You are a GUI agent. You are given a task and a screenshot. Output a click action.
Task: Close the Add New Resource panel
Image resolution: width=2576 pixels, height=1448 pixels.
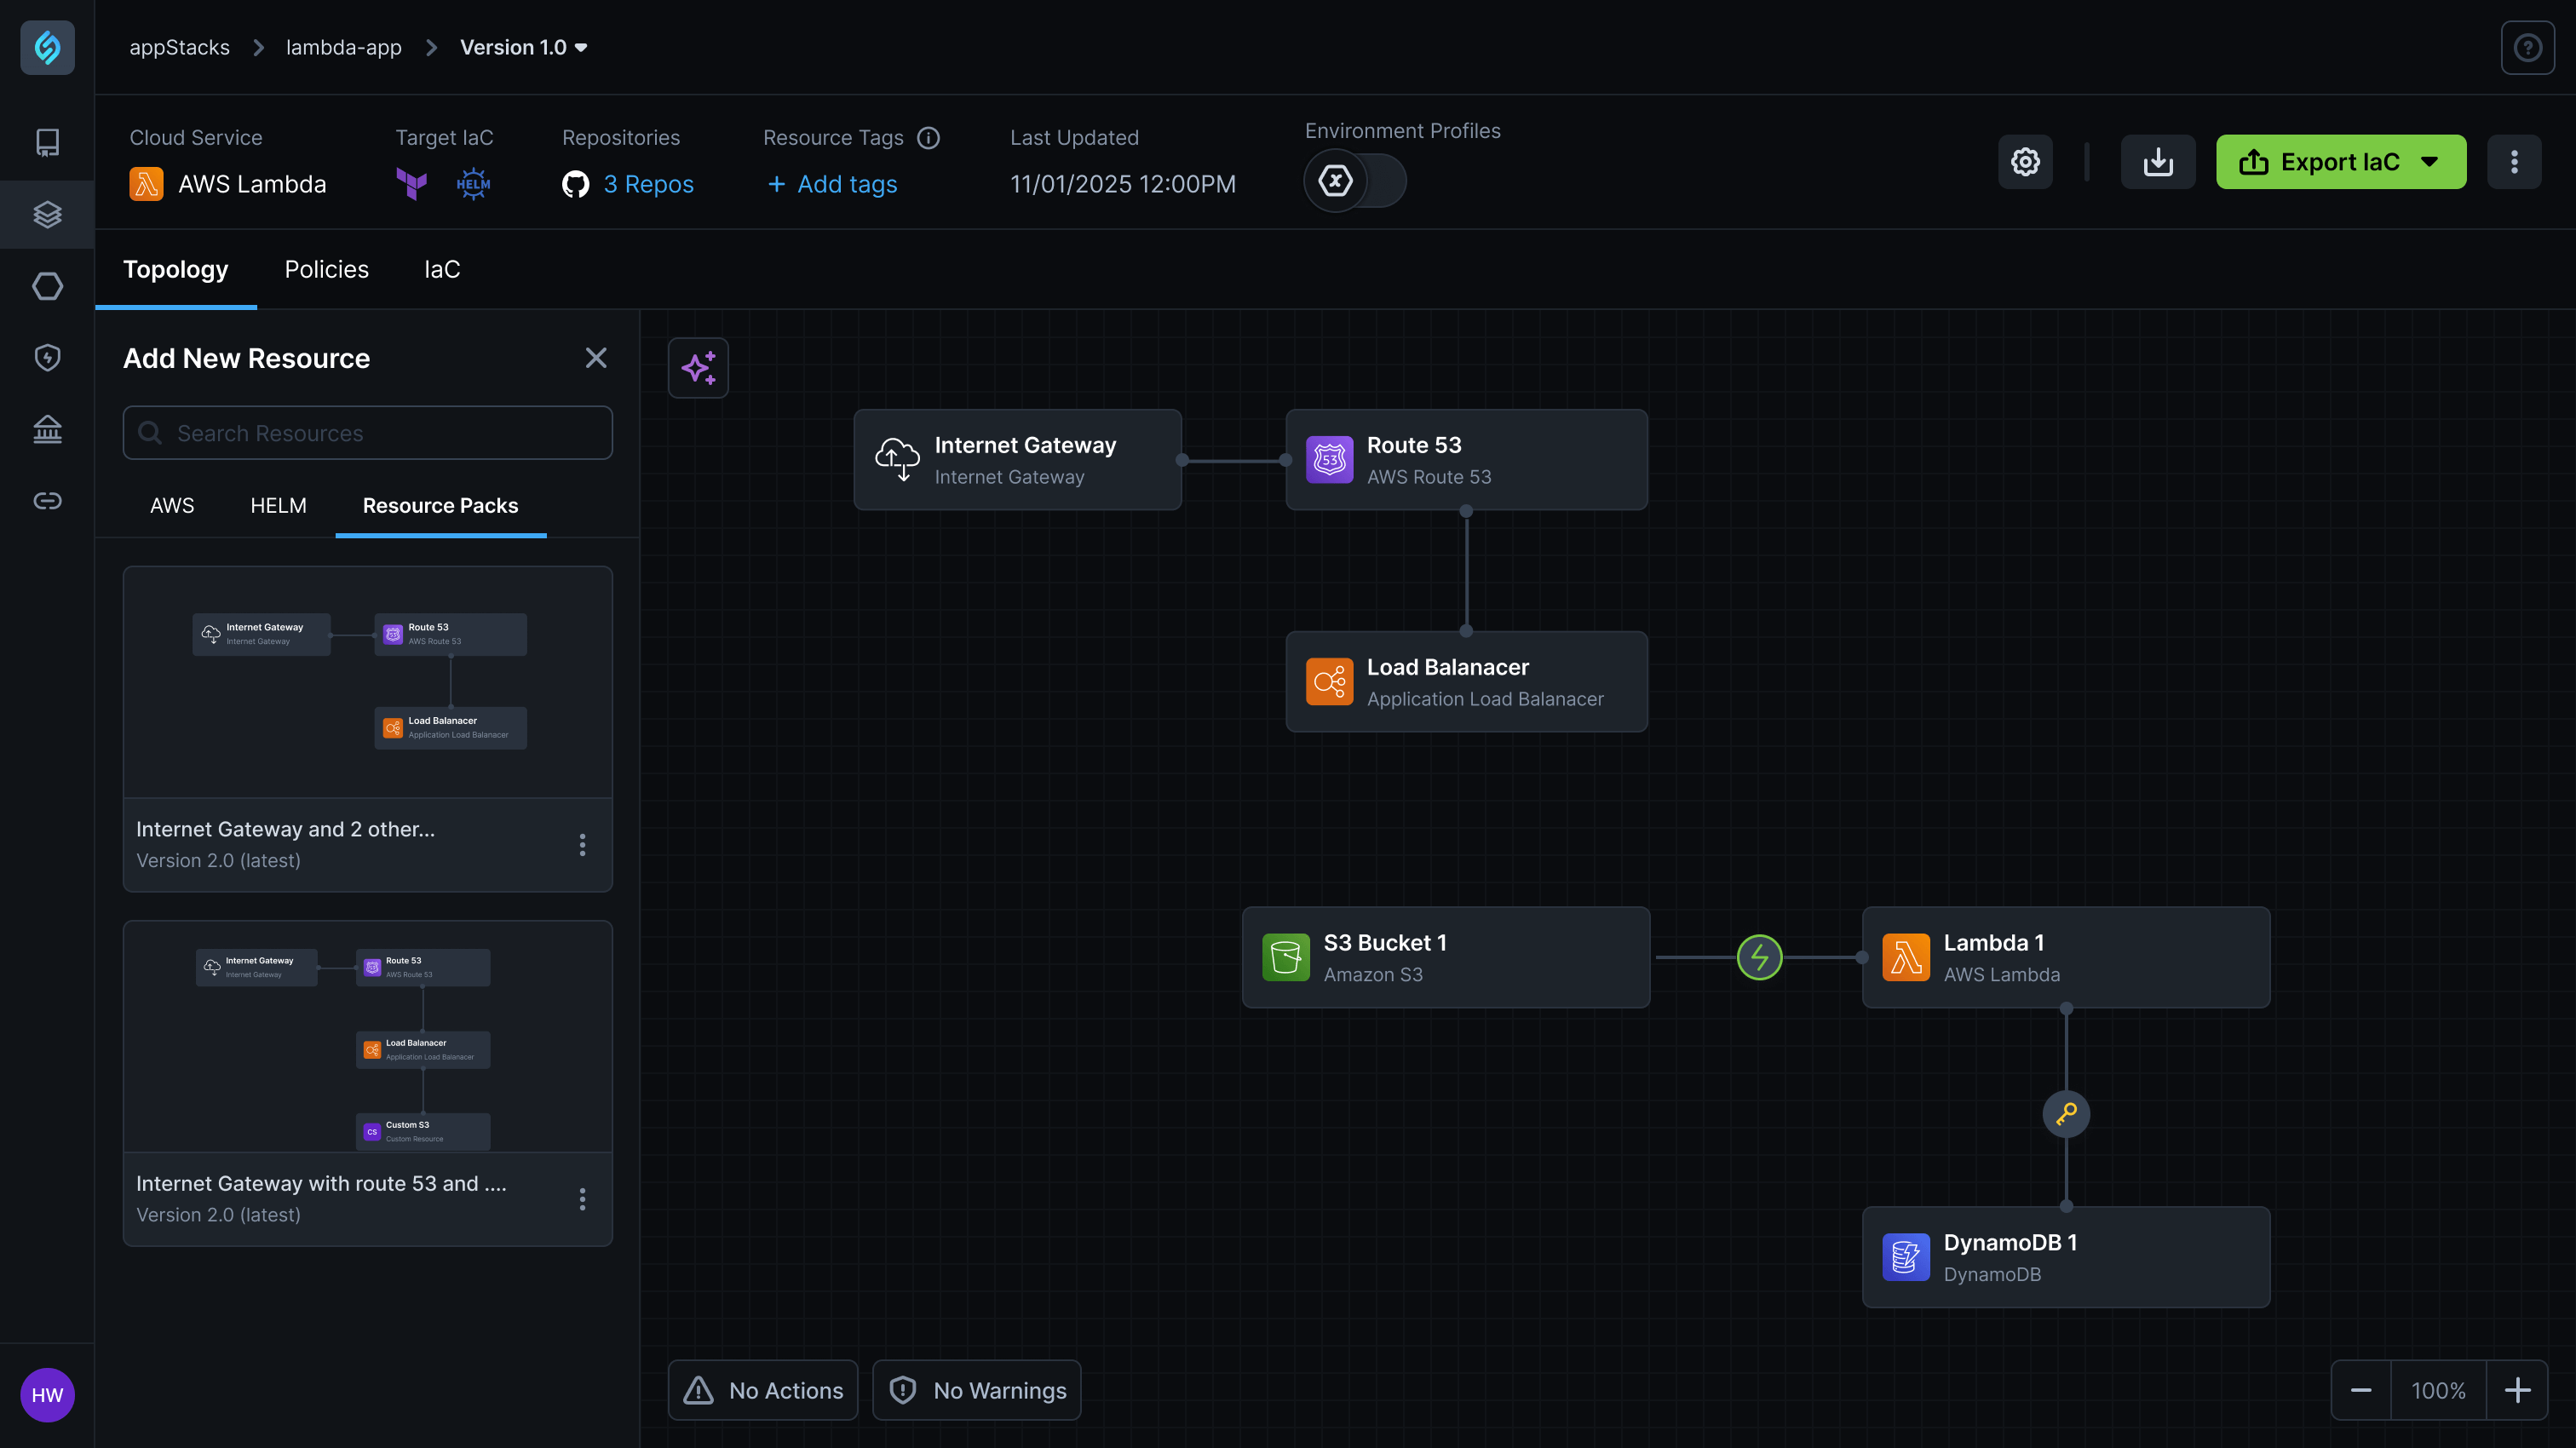coord(596,358)
